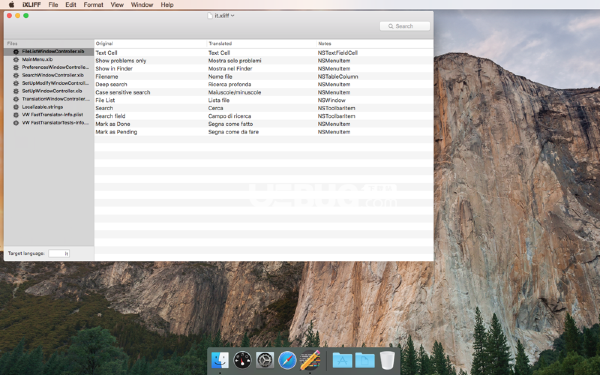The height and width of the screenshot is (375, 600).
Task: Open System Preferences gear in Dock
Action: (x=265, y=360)
